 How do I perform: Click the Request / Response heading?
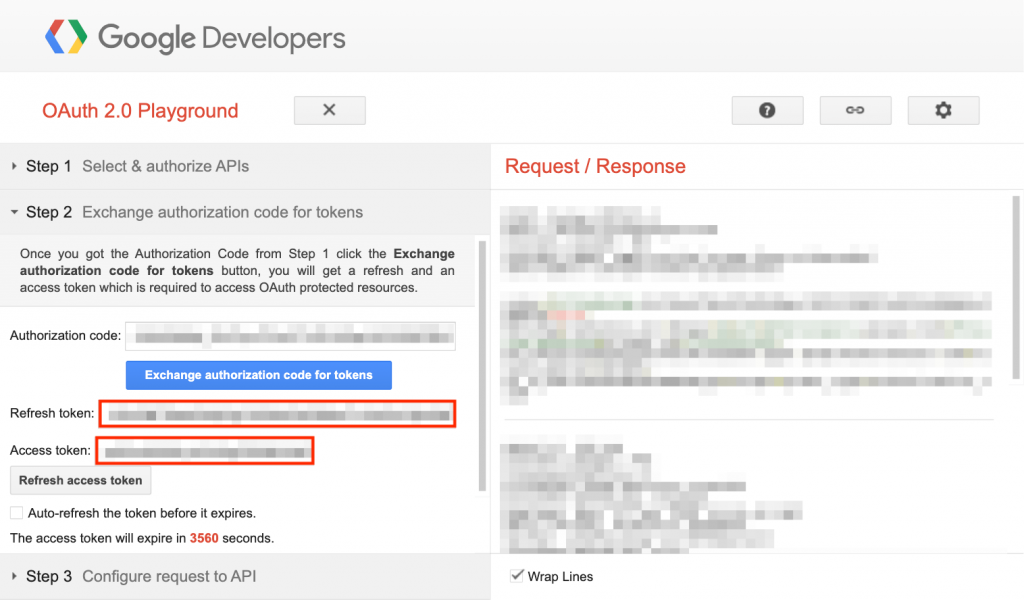tap(595, 166)
